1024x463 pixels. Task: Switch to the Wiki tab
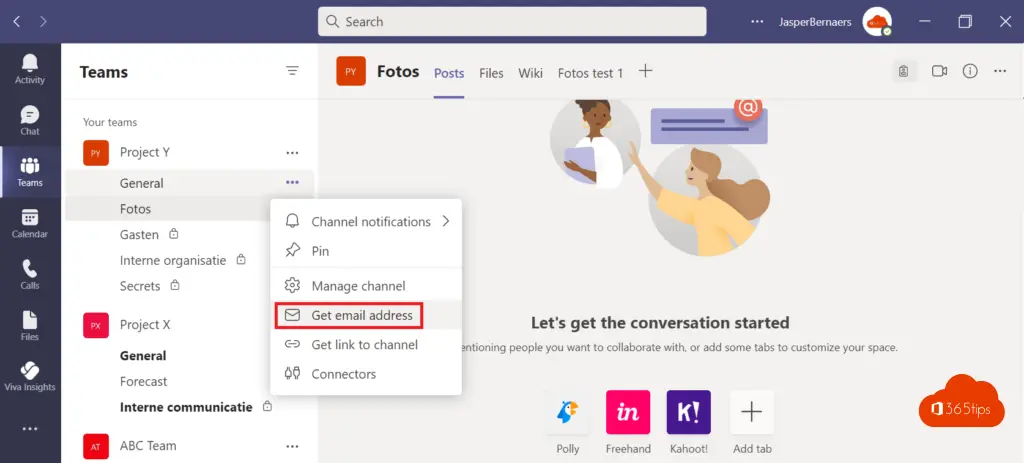coord(530,73)
